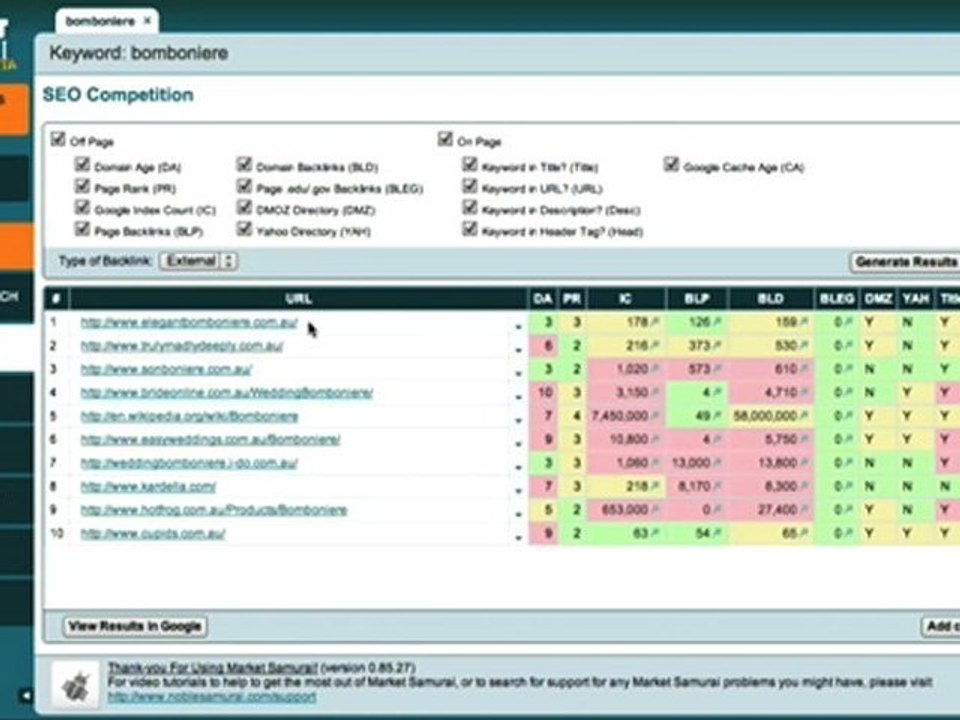Click the arrow icon beside IC value 216

click(654, 346)
